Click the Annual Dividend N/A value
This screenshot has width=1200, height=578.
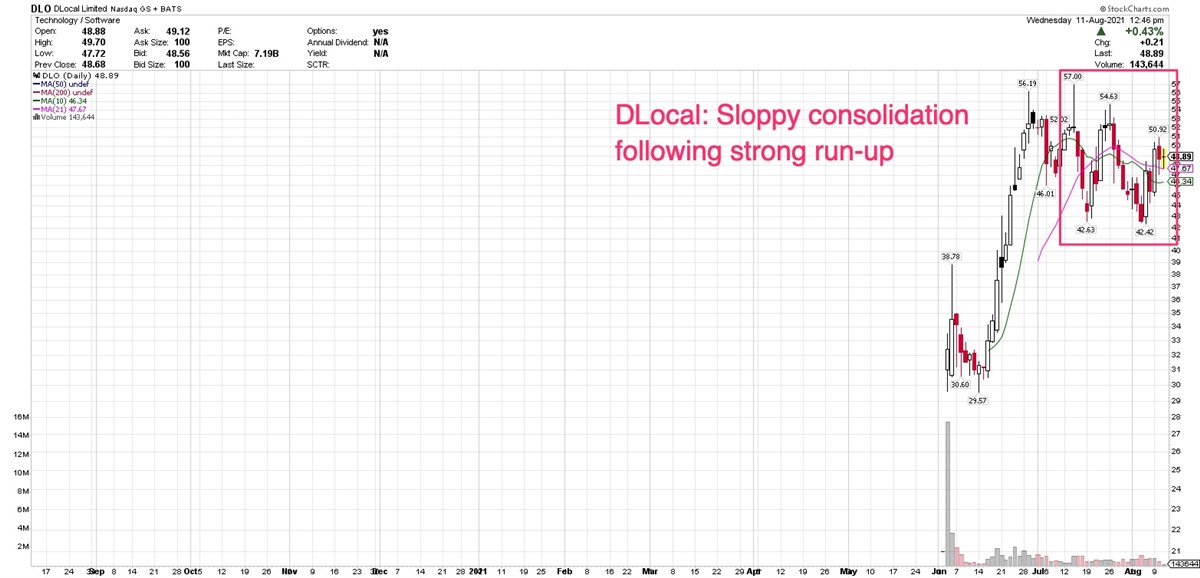tap(380, 42)
